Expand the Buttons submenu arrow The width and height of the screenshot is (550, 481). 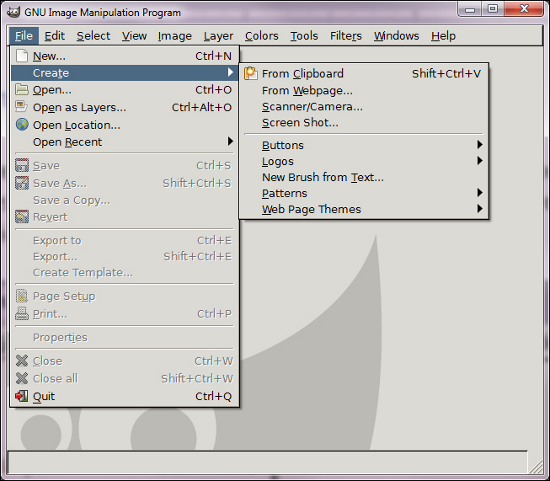coord(479,145)
